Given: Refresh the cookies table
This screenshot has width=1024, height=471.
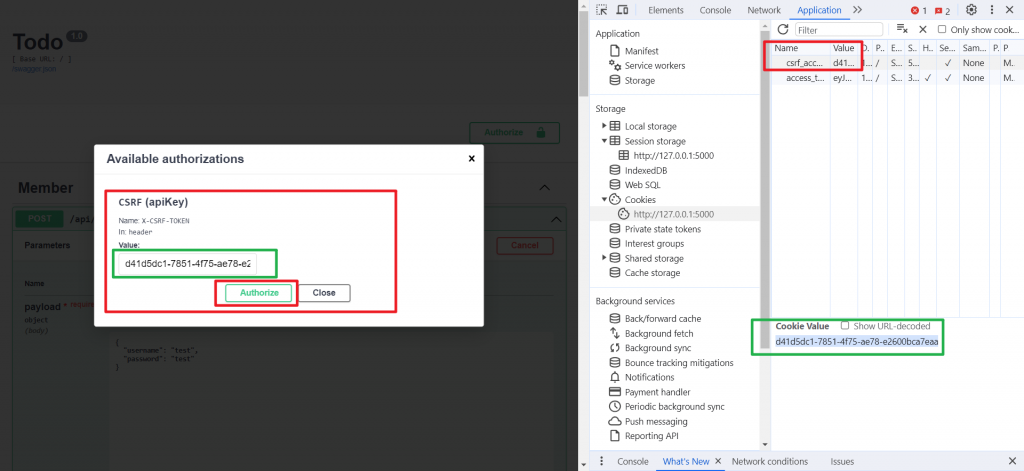Looking at the screenshot, I should coord(782,29).
